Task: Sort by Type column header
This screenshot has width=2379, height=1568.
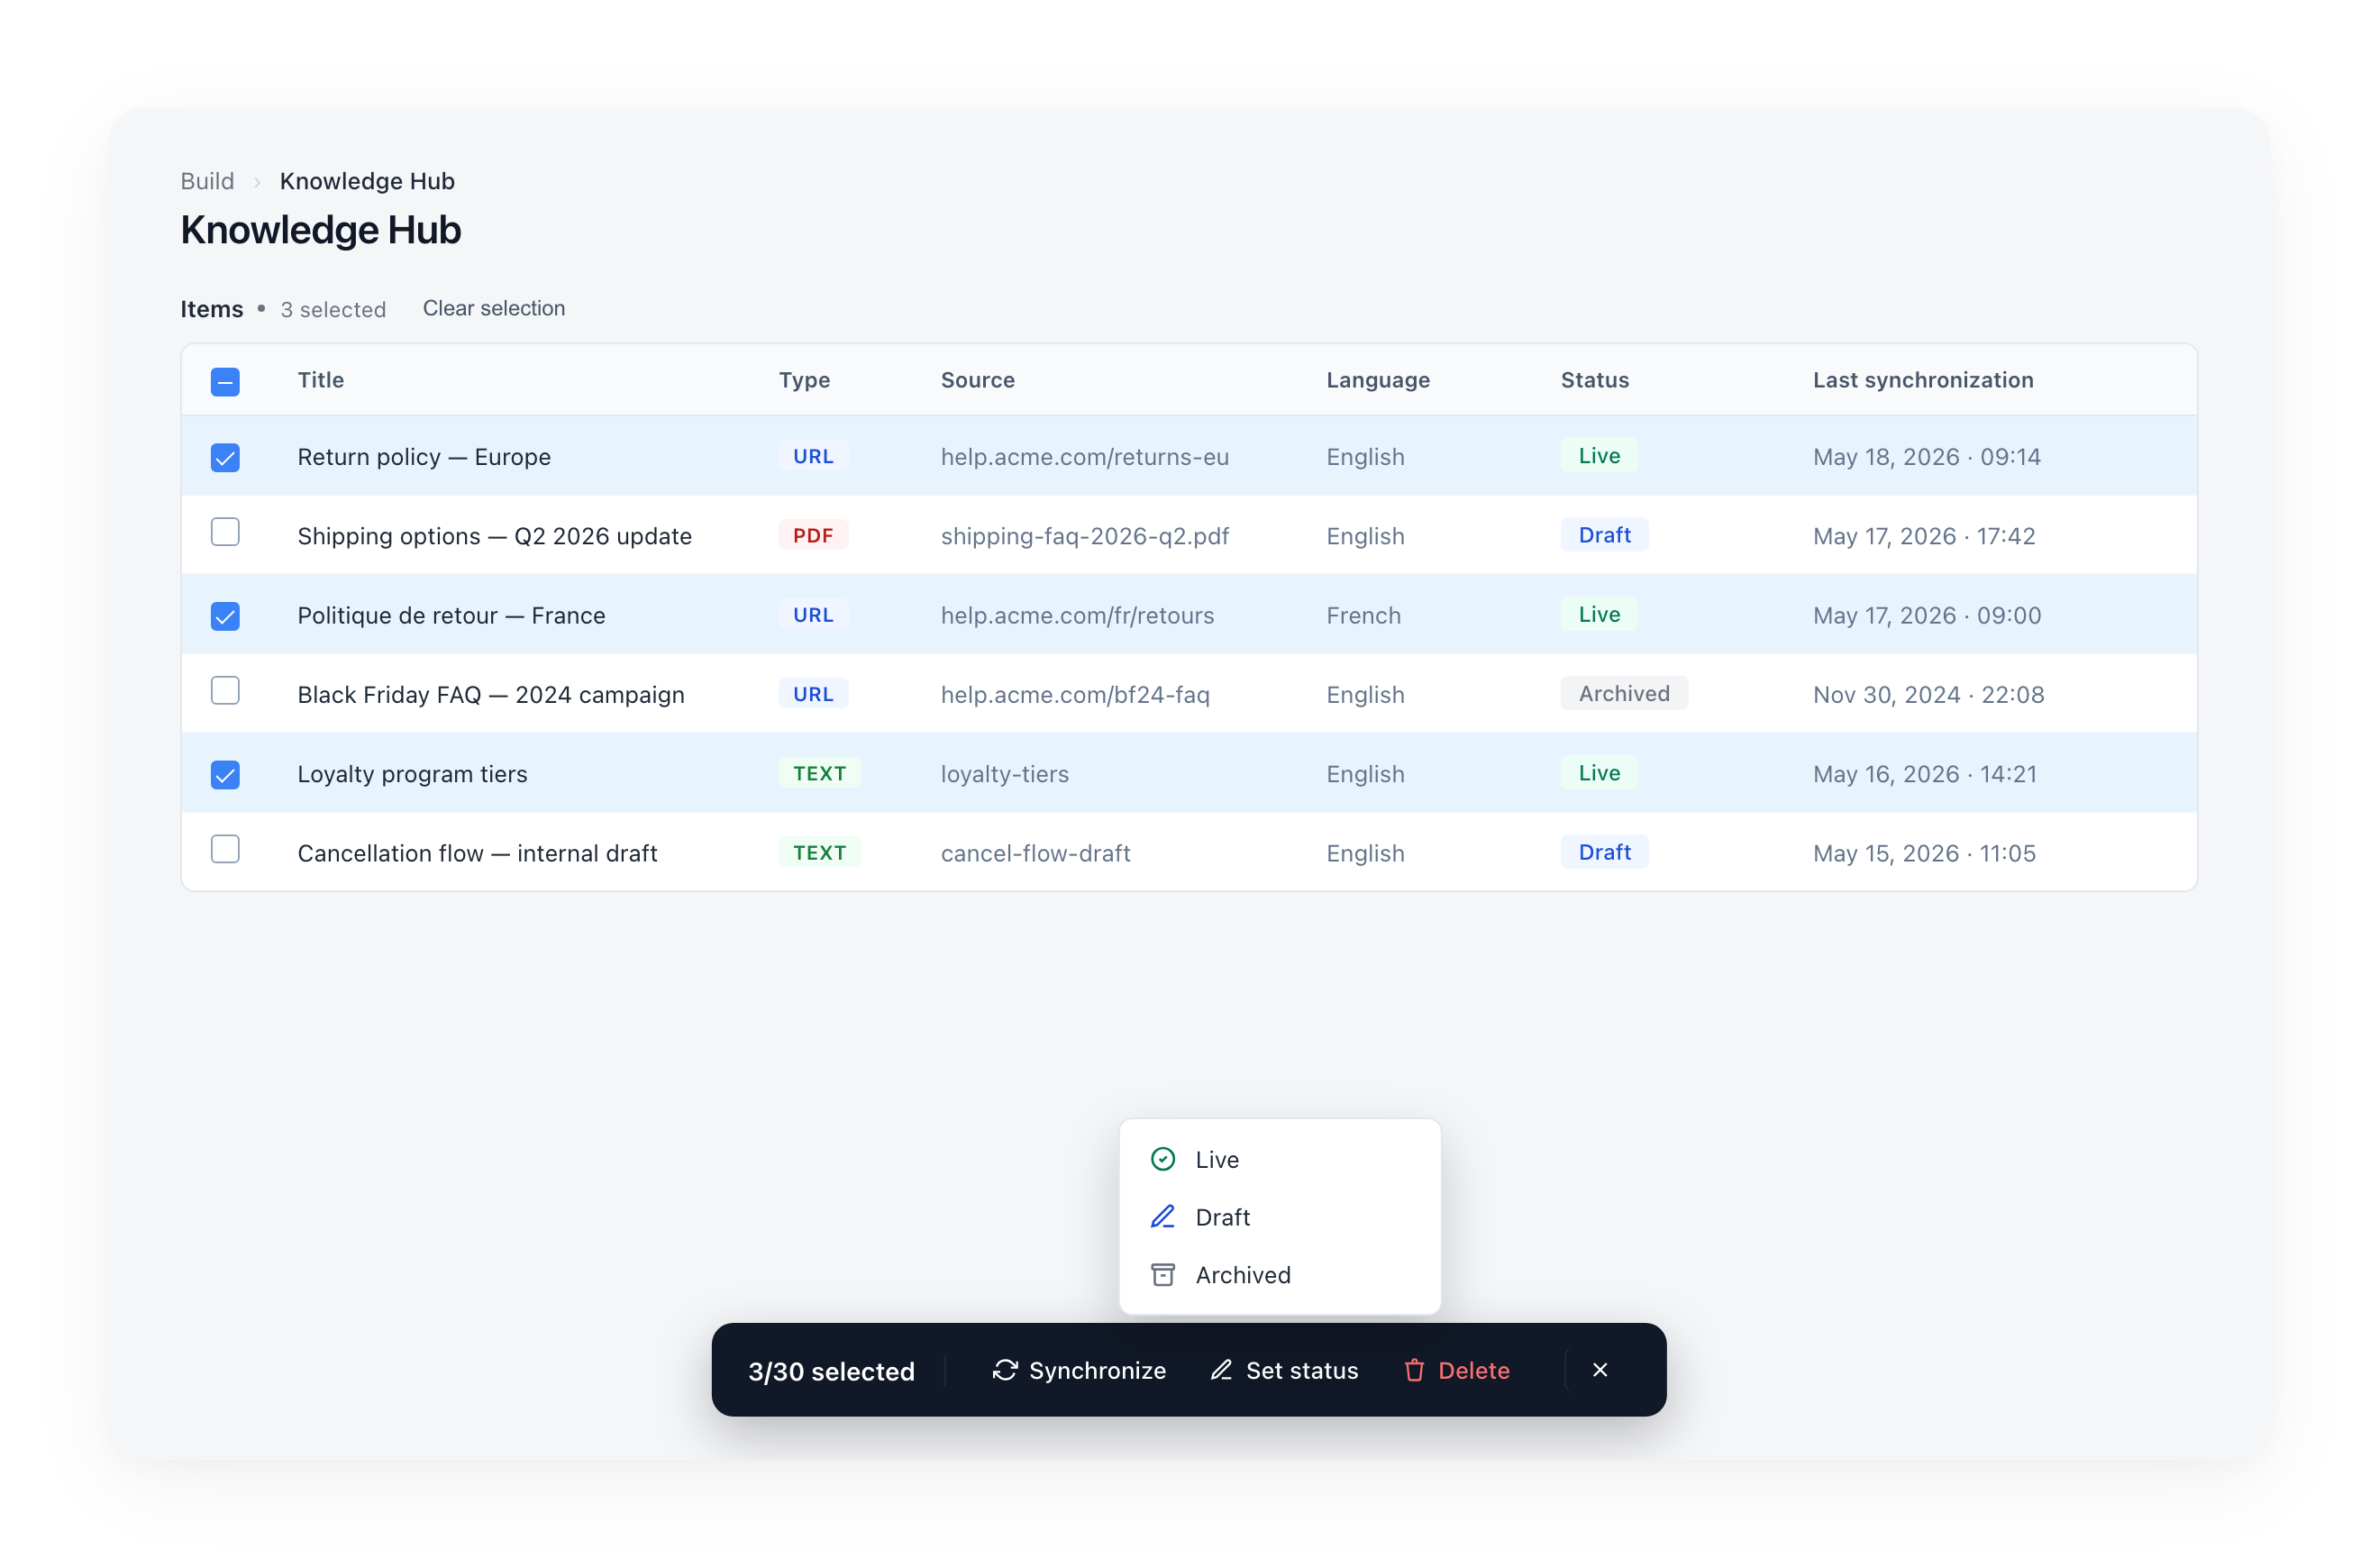Action: (804, 380)
